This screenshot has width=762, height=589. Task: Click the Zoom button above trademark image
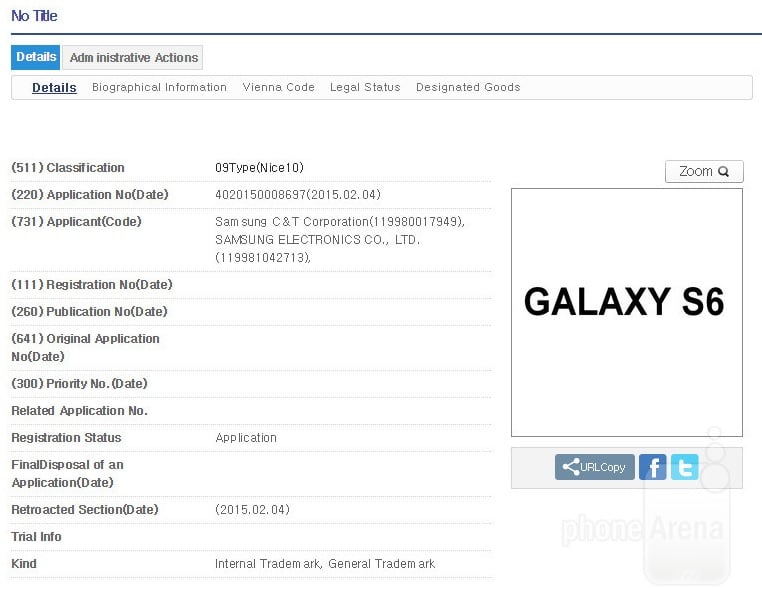point(704,172)
